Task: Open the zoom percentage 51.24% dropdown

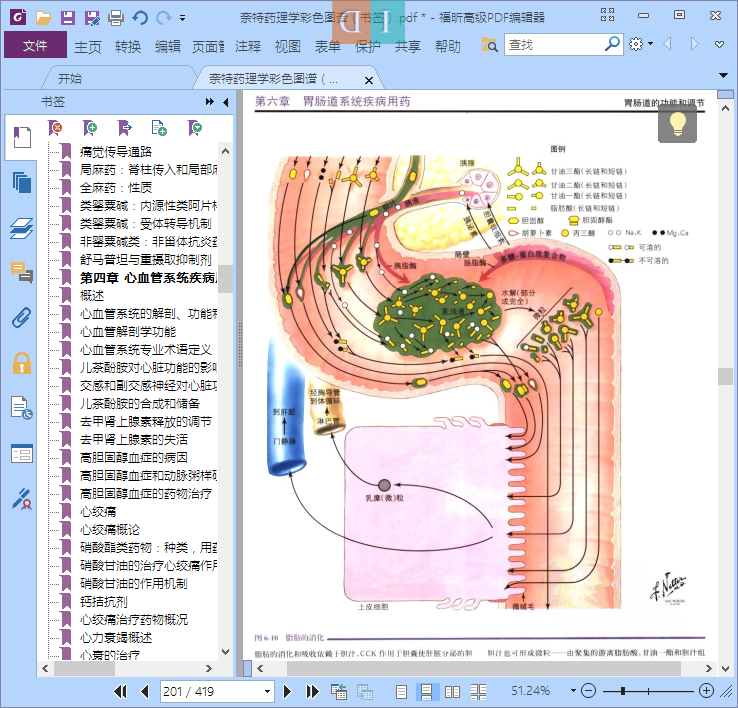Action: coord(573,691)
